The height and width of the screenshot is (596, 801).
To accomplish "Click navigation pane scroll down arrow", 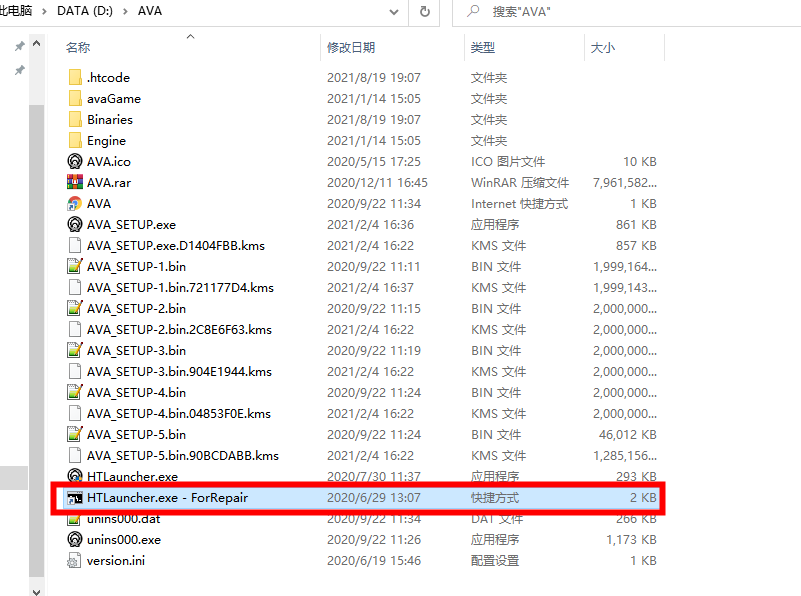I will [x=36, y=590].
